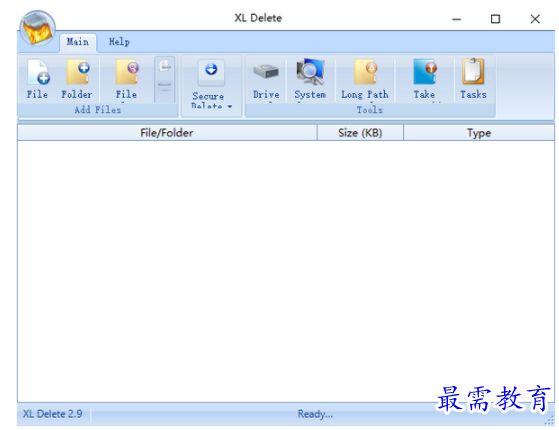Click the XL Delete 2.9 status bar text
This screenshot has width=559, height=430.
coord(53,414)
